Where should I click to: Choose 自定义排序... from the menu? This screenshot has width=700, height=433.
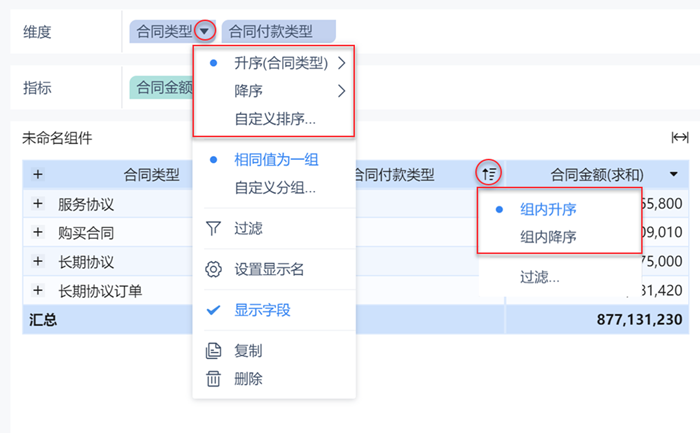pos(275,119)
